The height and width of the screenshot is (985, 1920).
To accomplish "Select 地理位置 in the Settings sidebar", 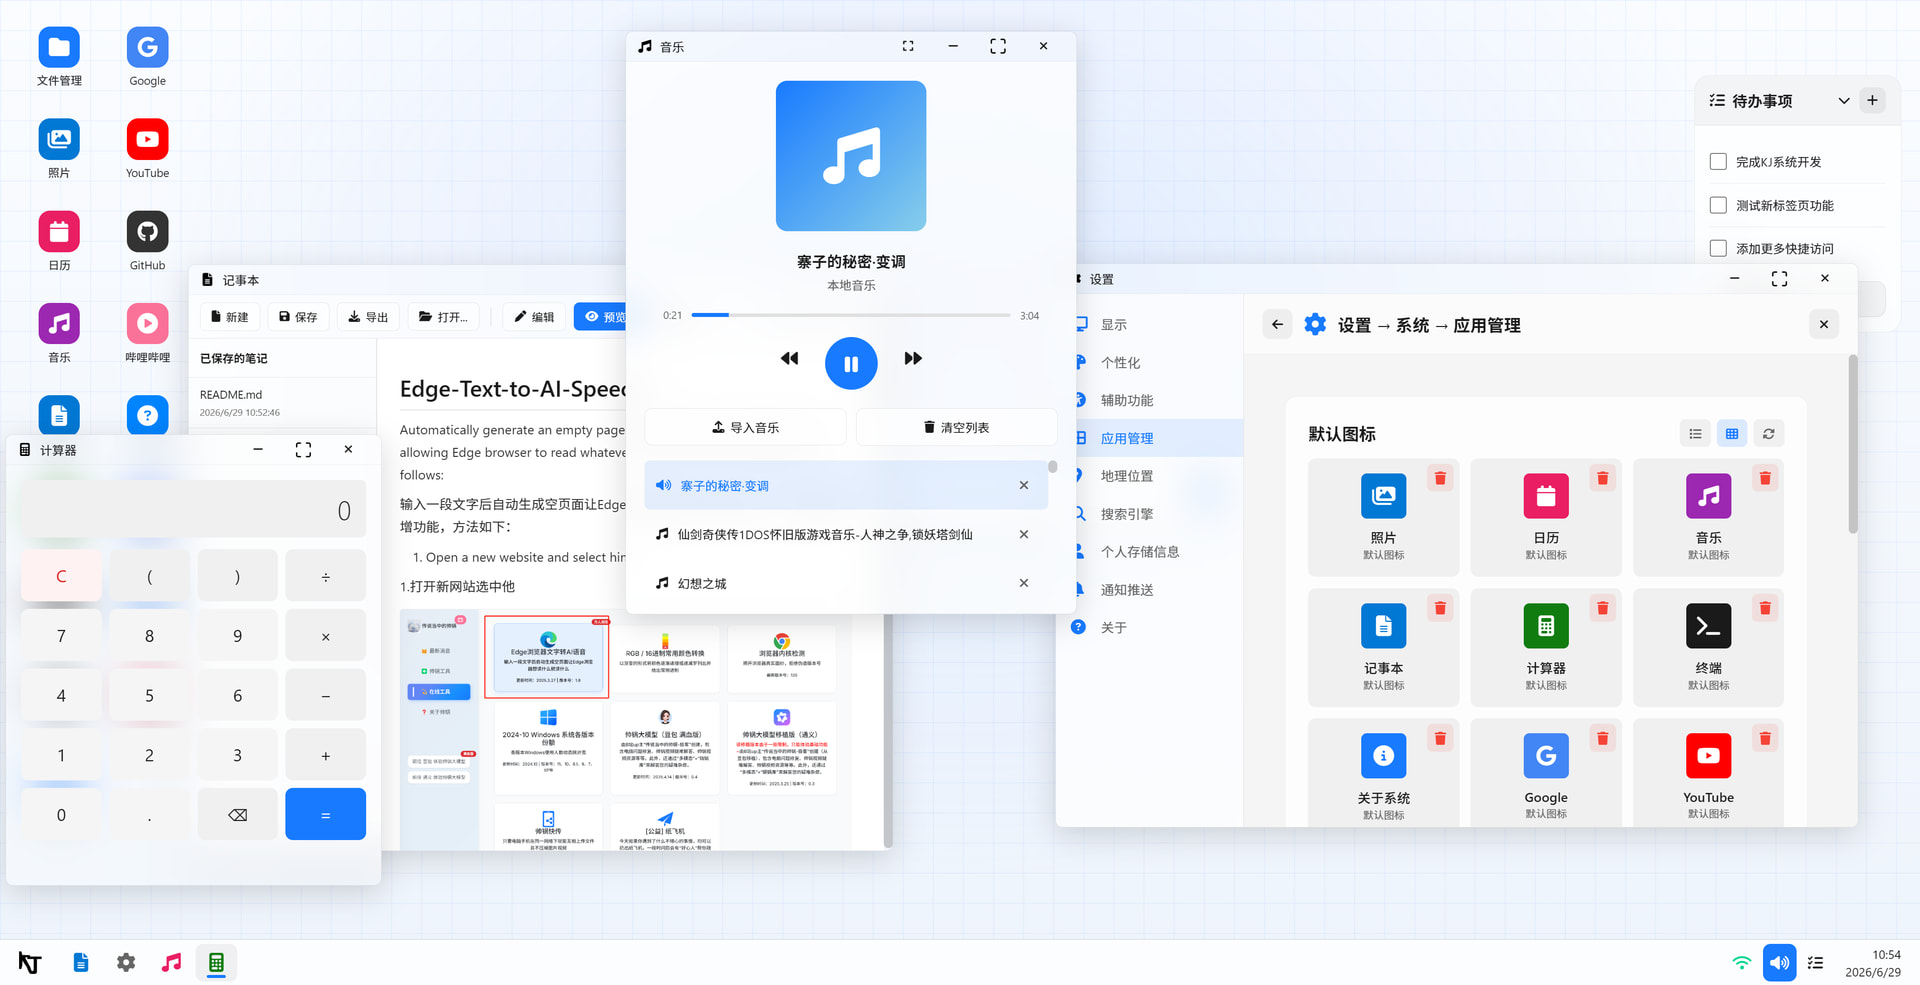I will coord(1150,476).
